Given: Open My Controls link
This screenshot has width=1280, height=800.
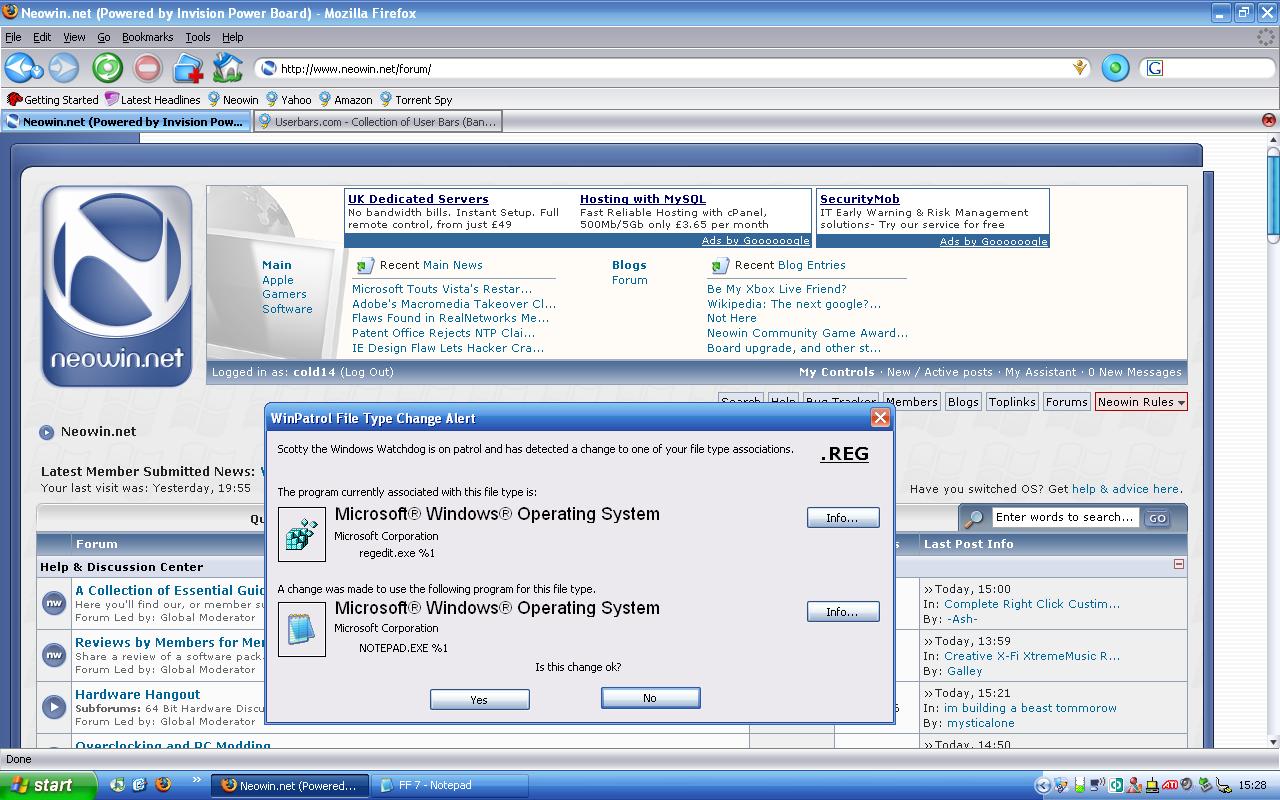Looking at the screenshot, I should (x=836, y=372).
